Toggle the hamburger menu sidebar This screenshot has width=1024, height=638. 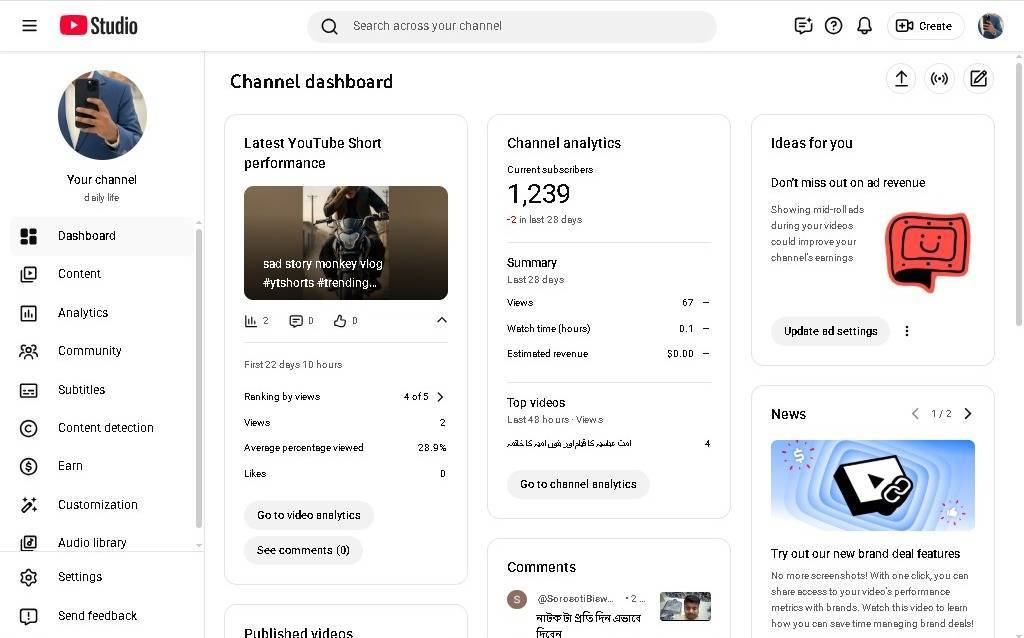click(29, 26)
